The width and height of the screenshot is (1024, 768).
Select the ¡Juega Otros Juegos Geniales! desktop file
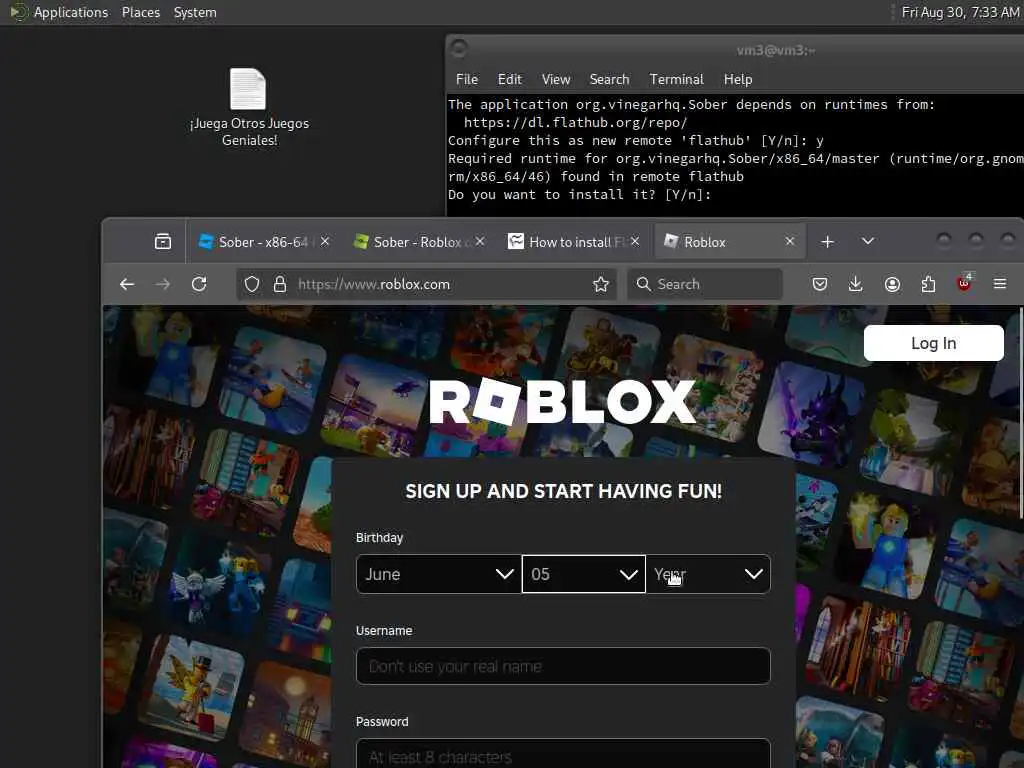click(249, 107)
